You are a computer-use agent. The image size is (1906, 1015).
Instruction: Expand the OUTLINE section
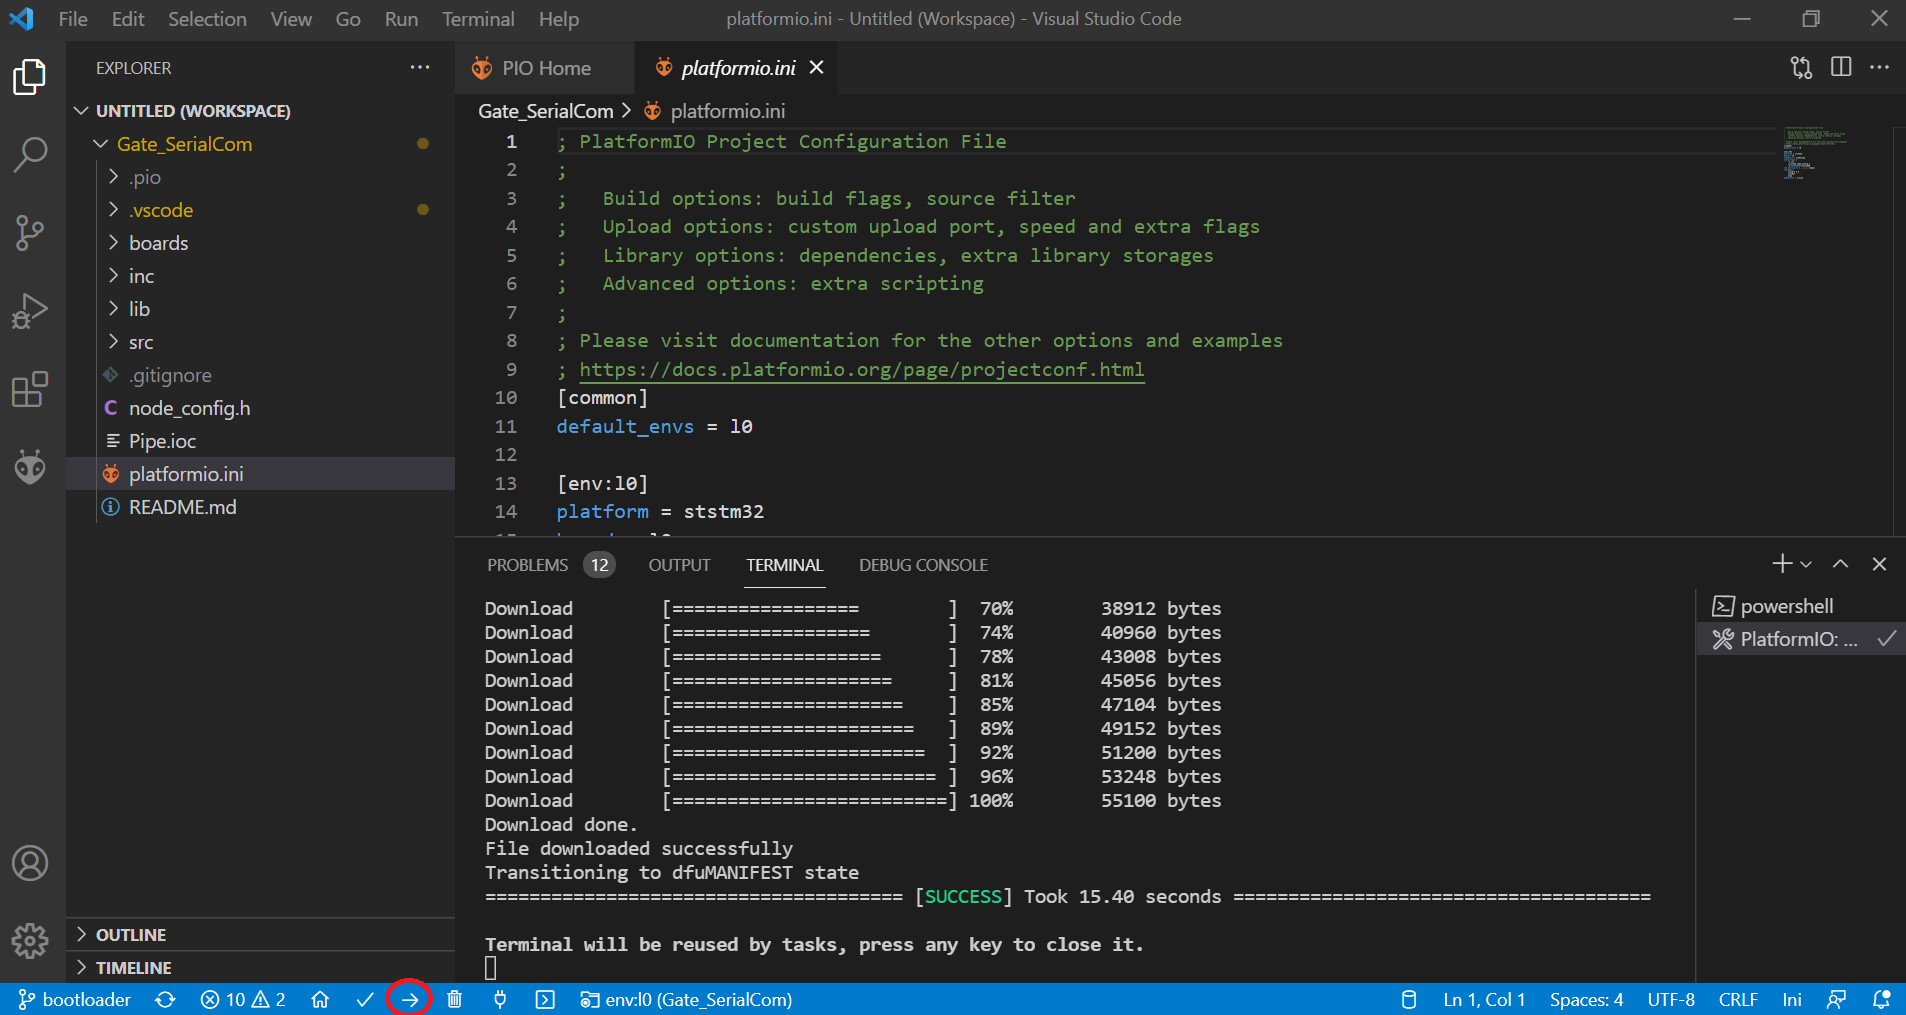coord(131,934)
